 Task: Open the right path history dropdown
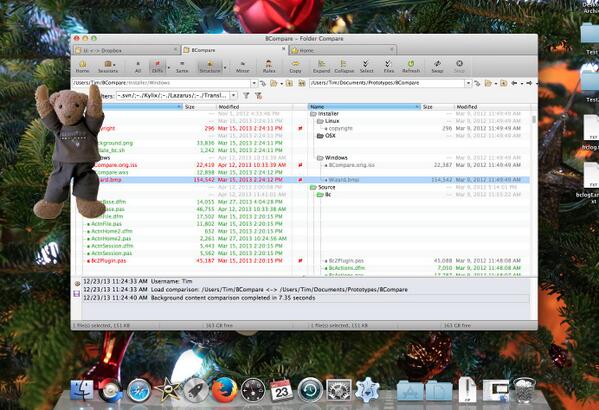click(468, 83)
